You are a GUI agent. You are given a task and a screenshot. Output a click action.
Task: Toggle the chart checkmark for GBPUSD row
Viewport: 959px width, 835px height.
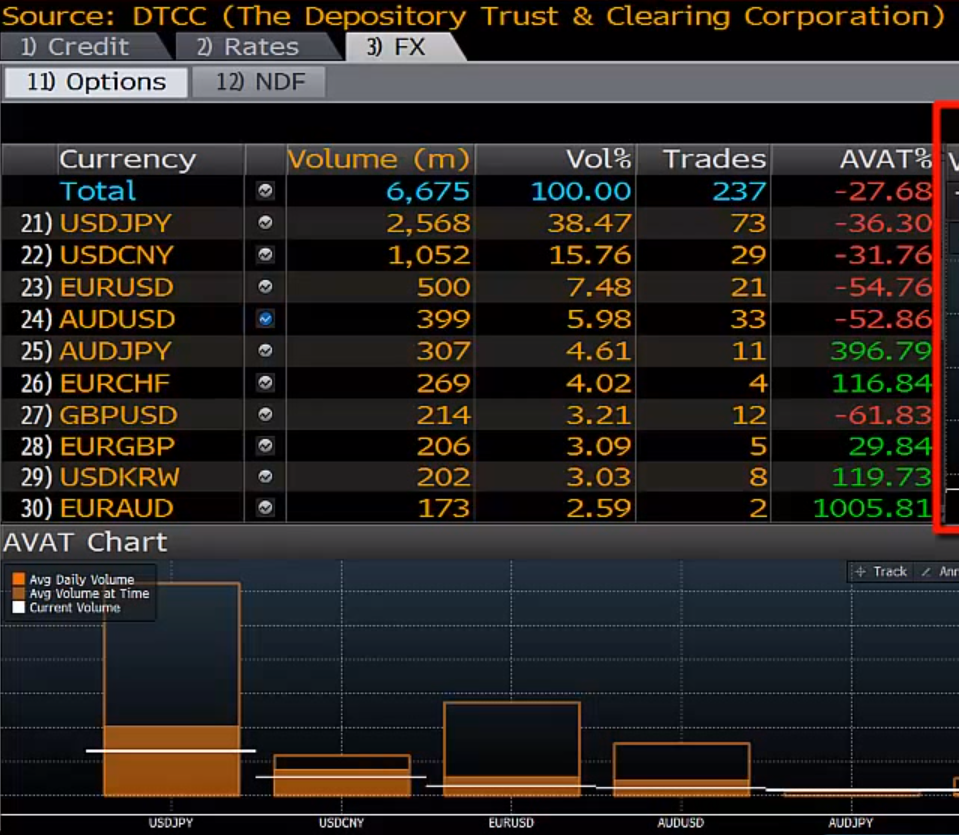tap(265, 415)
